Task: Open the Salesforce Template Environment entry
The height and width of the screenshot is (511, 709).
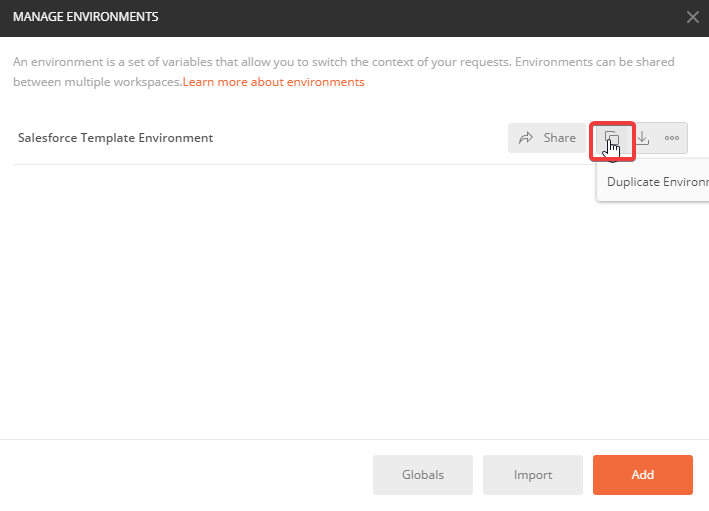Action: click(115, 138)
